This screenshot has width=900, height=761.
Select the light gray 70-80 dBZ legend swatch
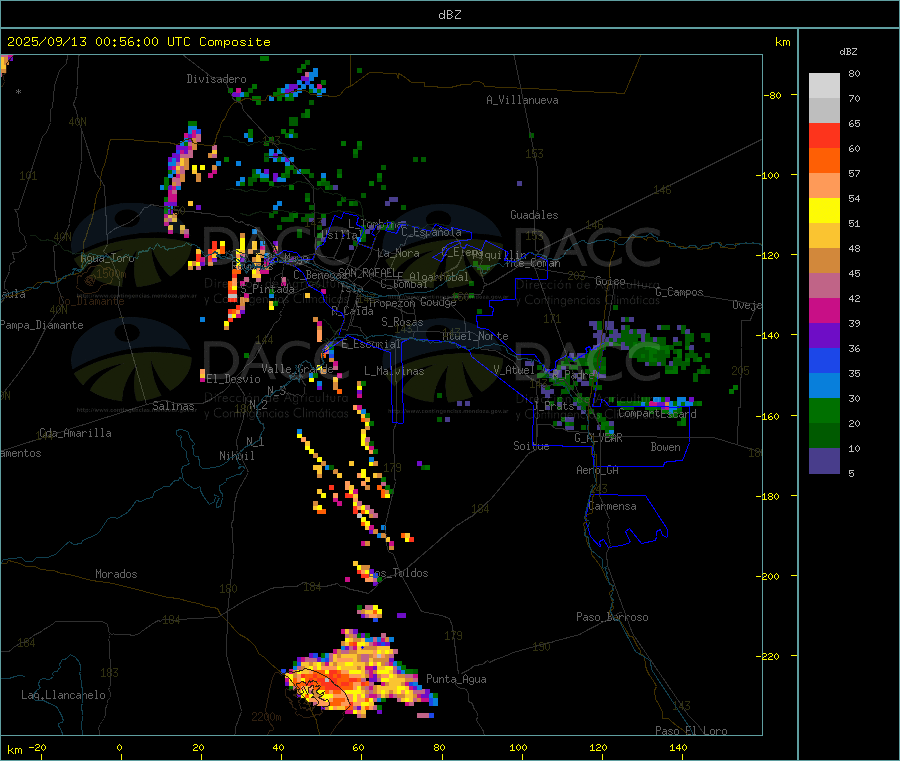[x=824, y=86]
